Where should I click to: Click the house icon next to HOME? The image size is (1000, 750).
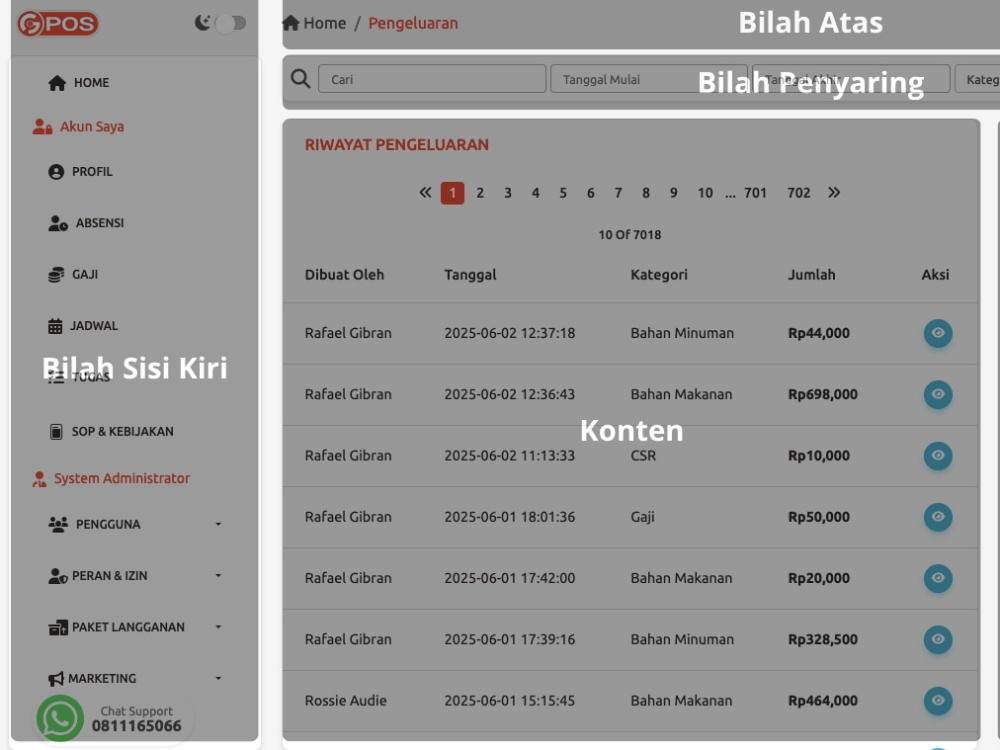click(57, 83)
